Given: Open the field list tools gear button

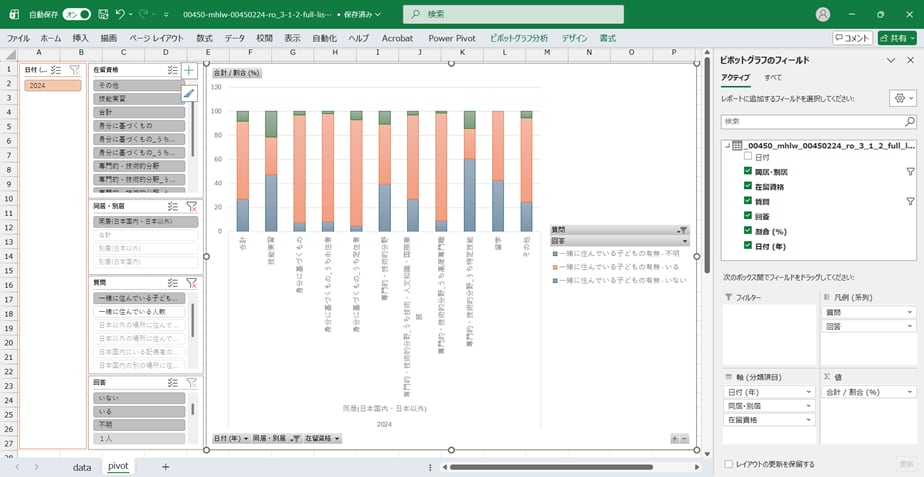Looking at the screenshot, I should (901, 99).
